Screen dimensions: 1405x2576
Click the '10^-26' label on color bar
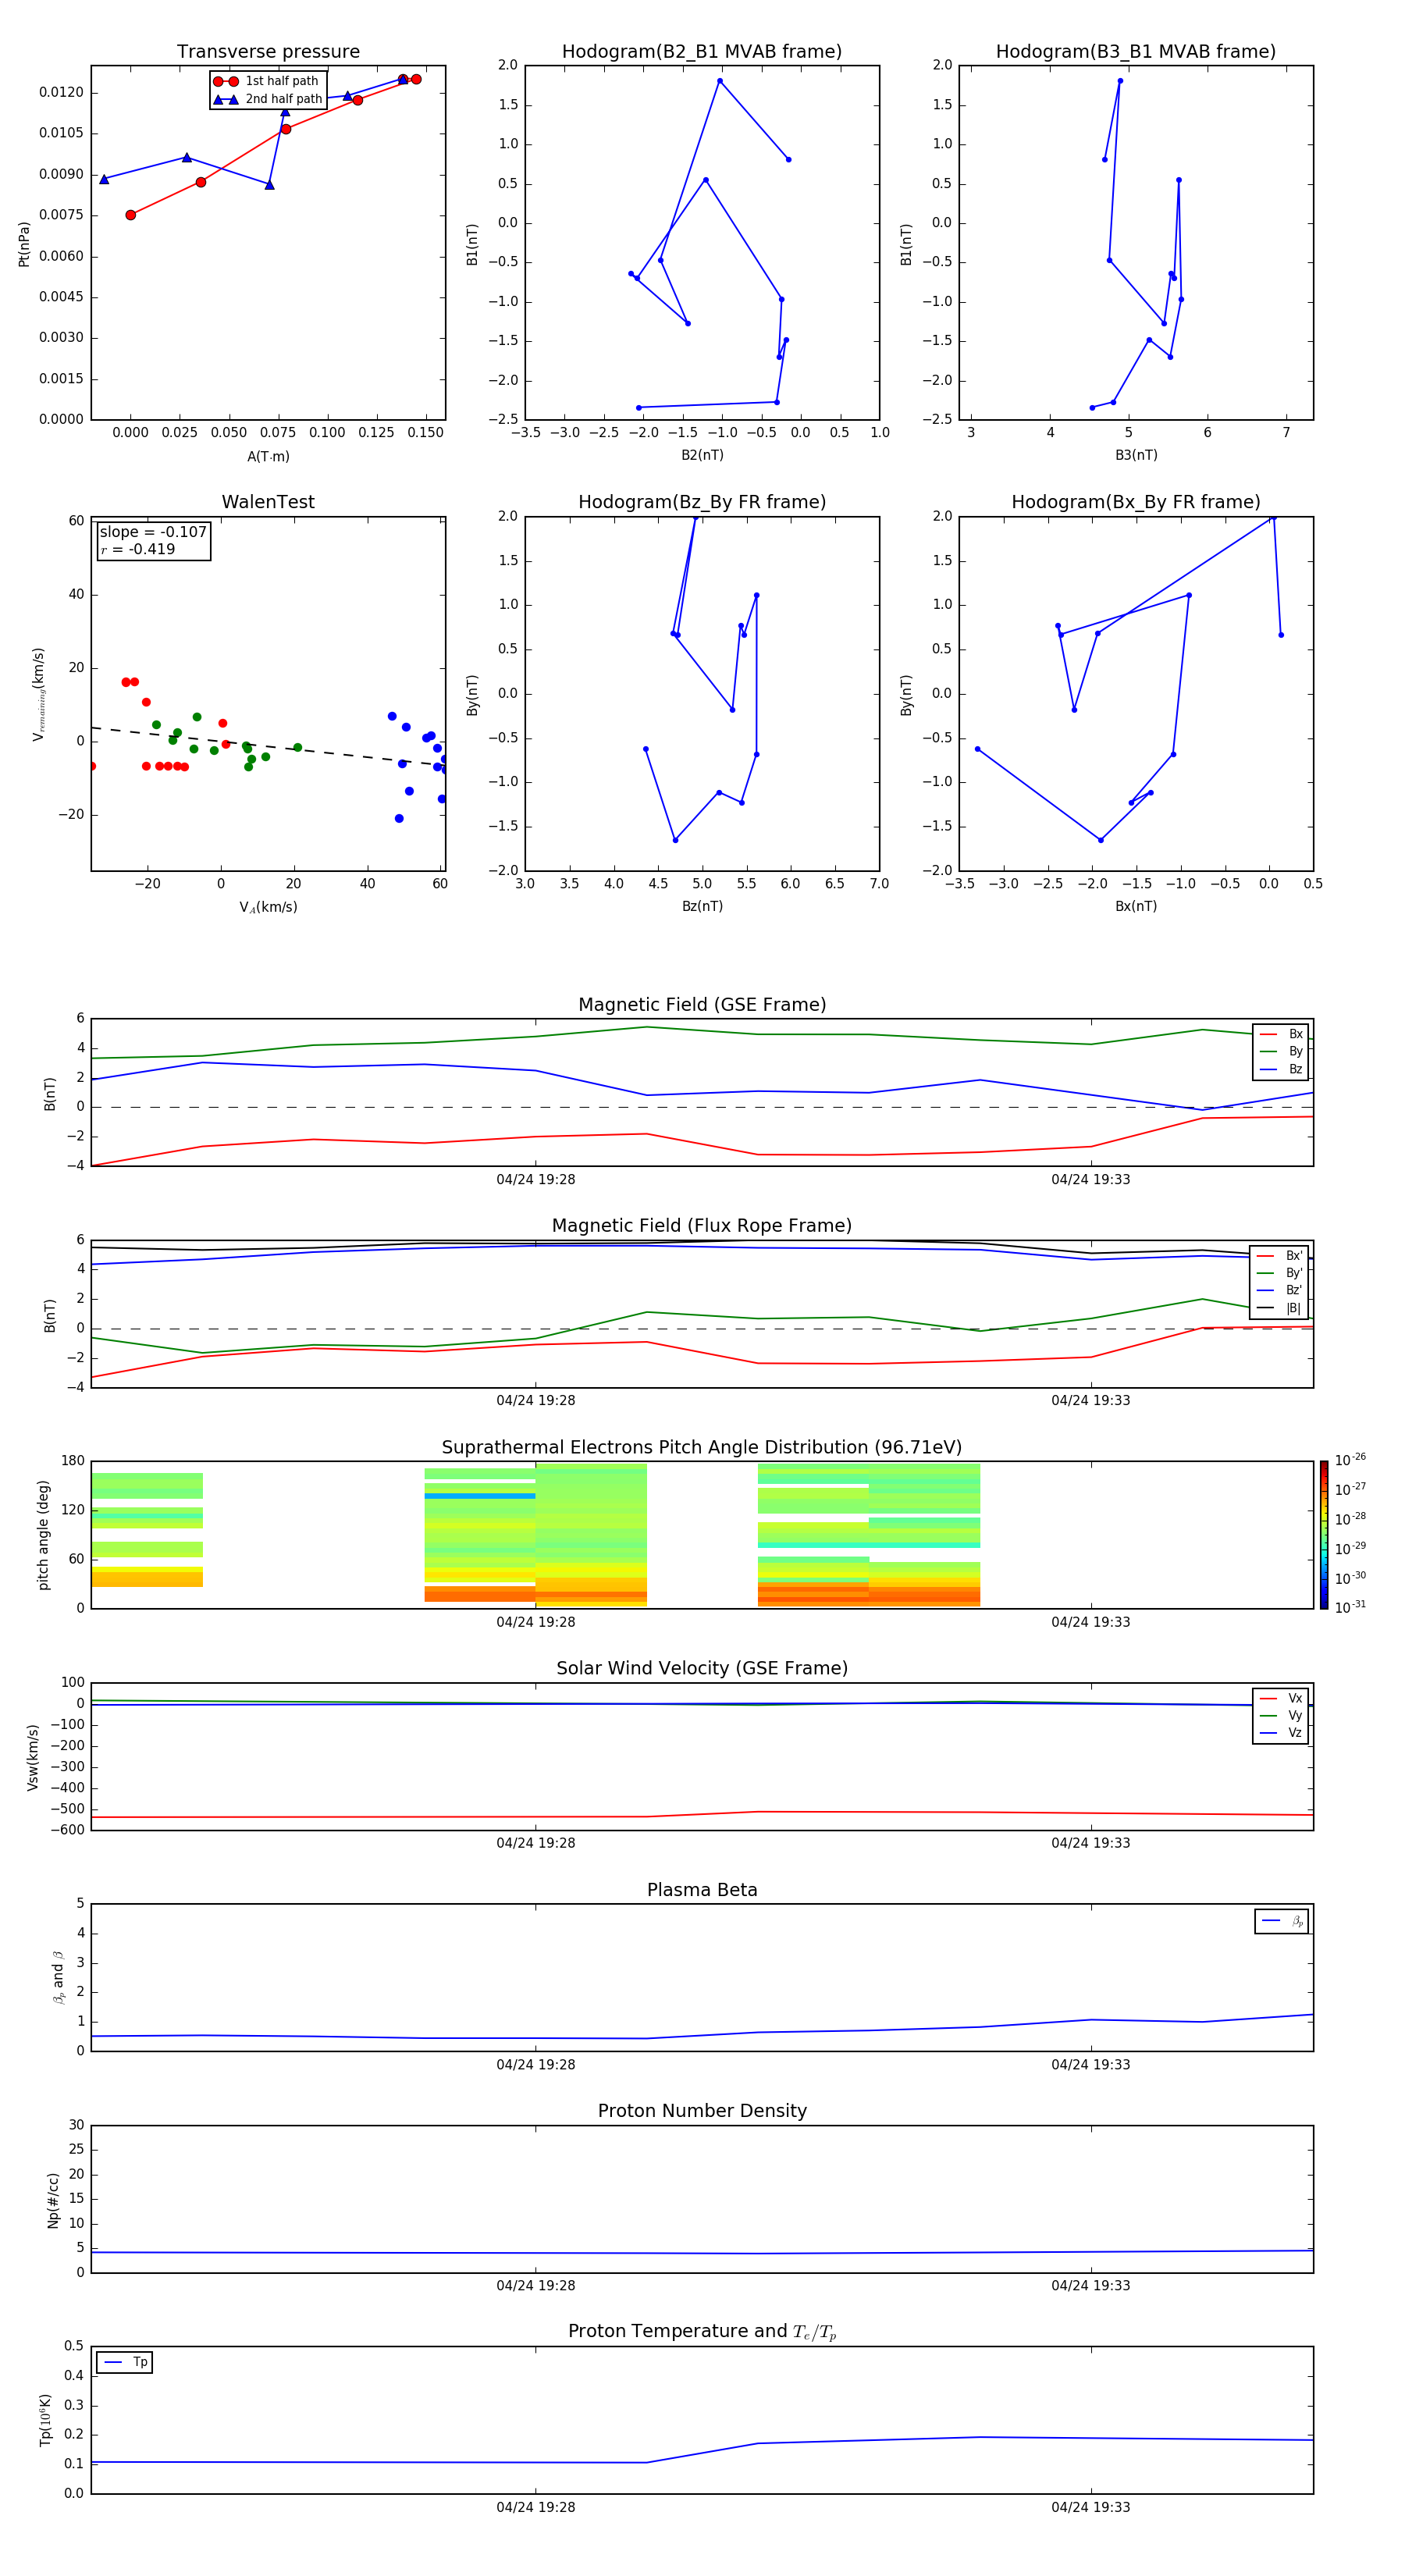point(1350,1460)
